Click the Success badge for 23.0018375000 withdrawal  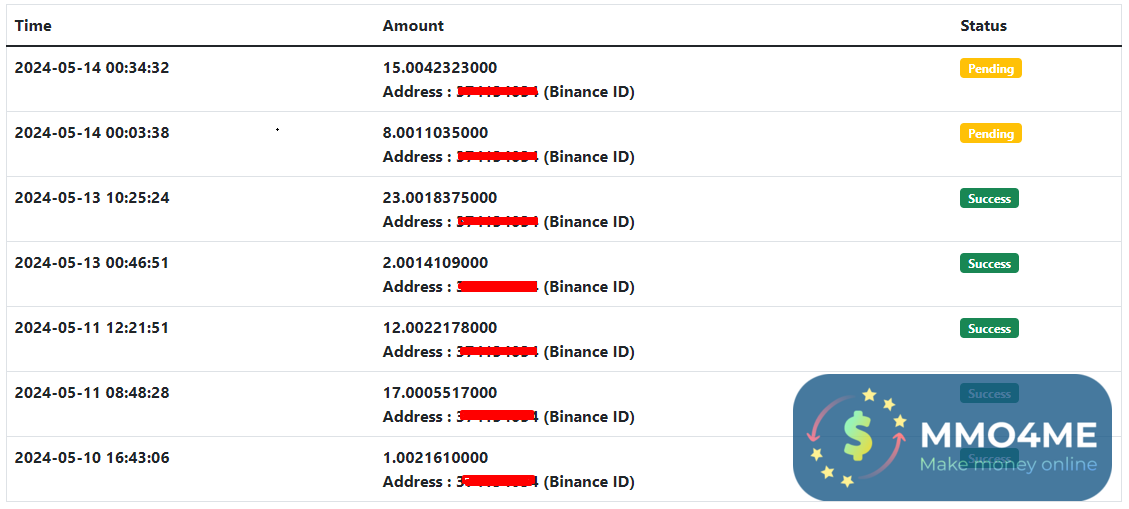click(x=989, y=198)
